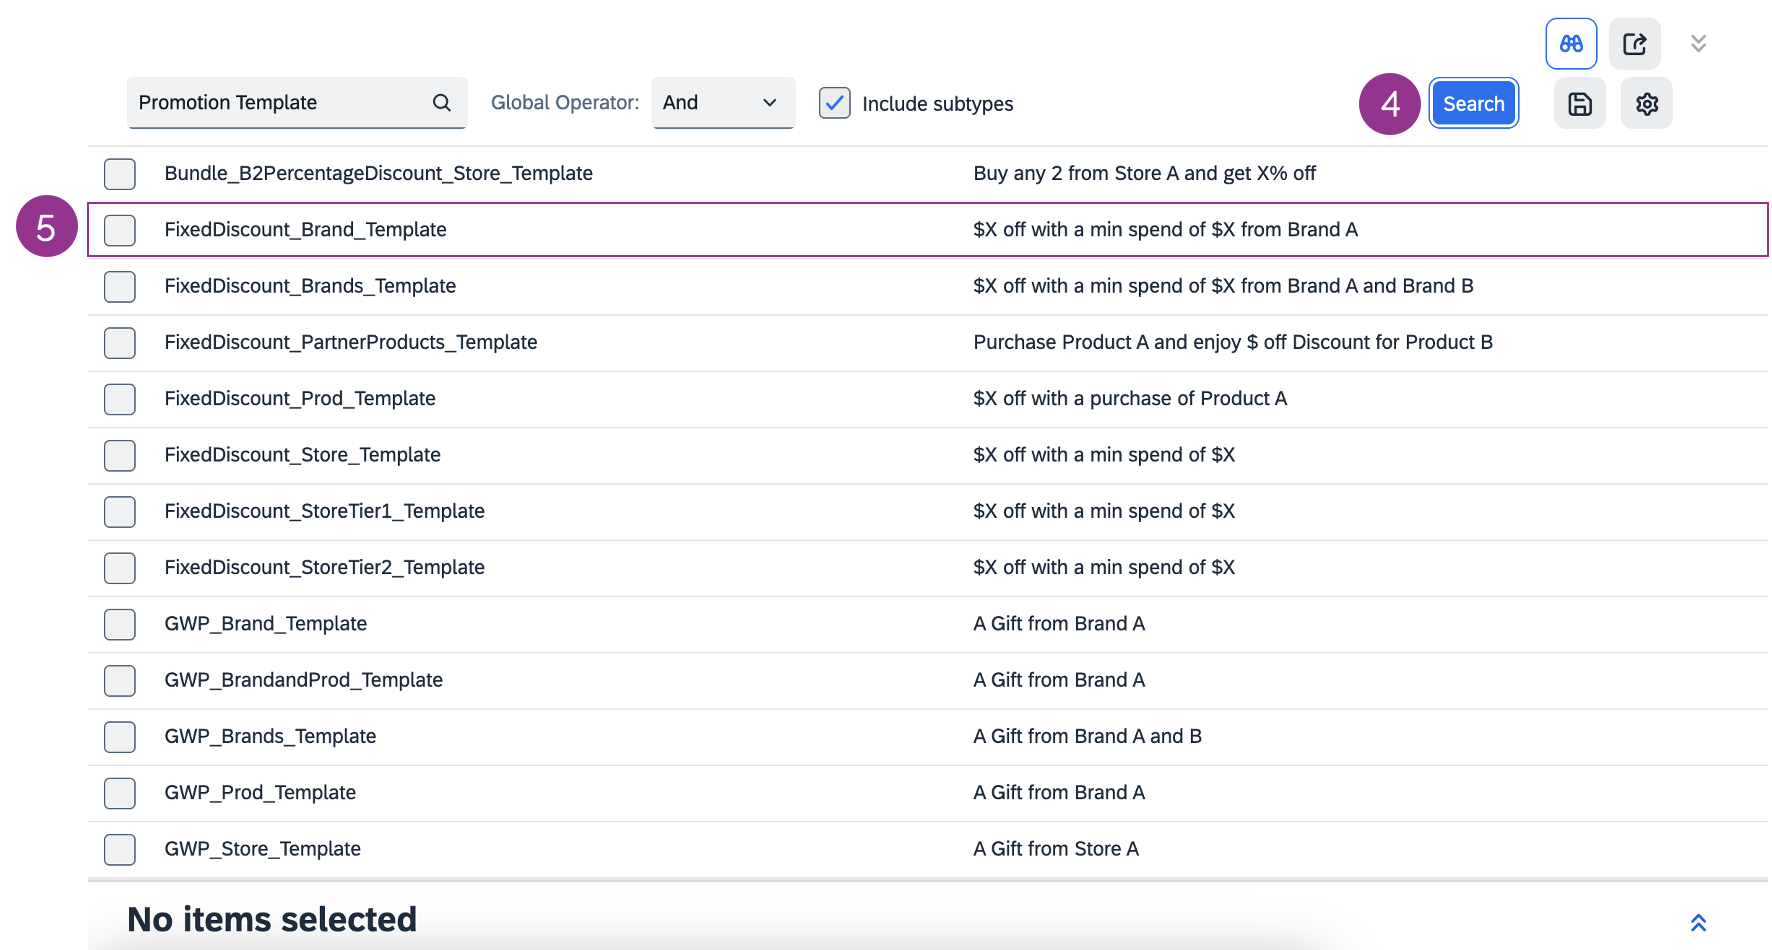Expand the collapsed toolbar double-chevron down
This screenshot has height=950, width=1772.
click(1697, 44)
